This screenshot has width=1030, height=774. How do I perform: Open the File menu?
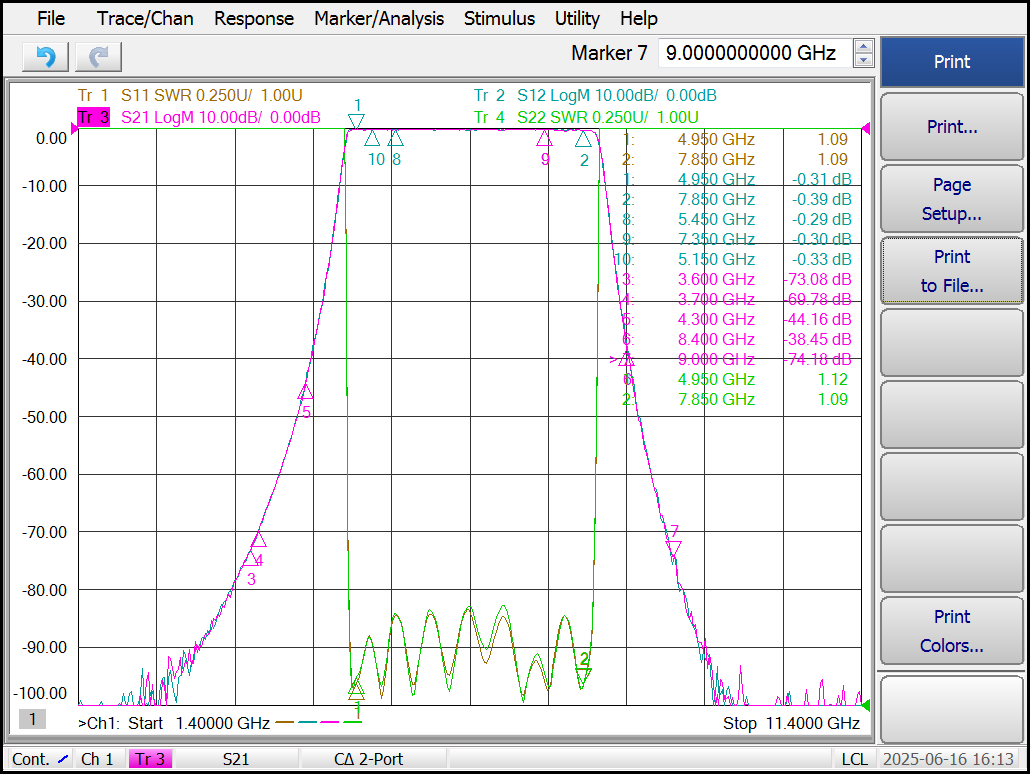[x=51, y=18]
